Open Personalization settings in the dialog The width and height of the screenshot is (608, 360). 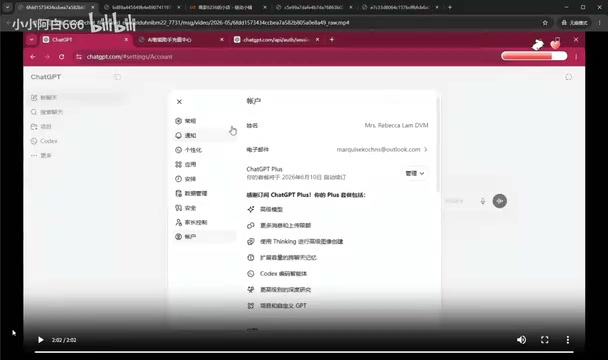204,150
